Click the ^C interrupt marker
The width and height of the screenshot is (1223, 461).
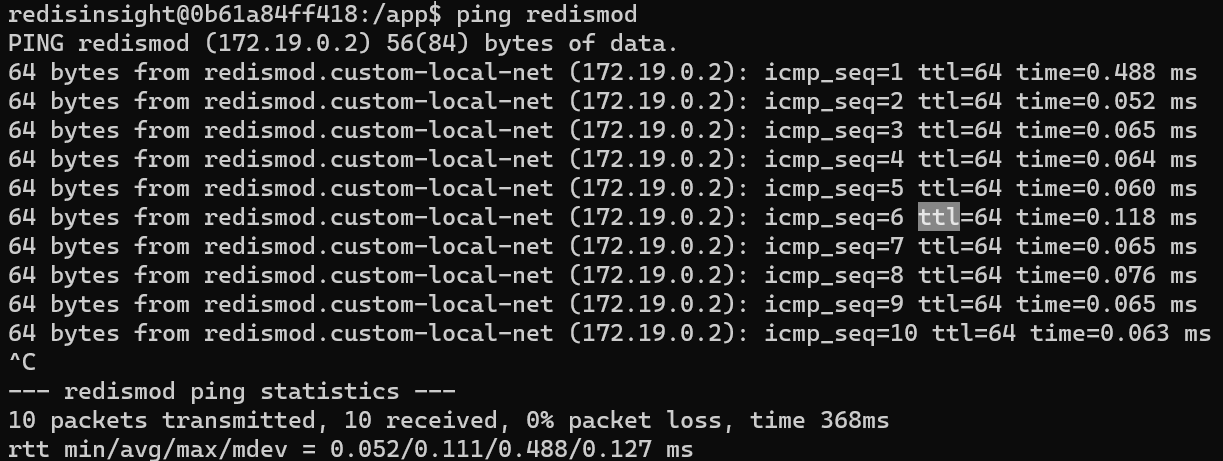pyautogui.click(x=21, y=362)
